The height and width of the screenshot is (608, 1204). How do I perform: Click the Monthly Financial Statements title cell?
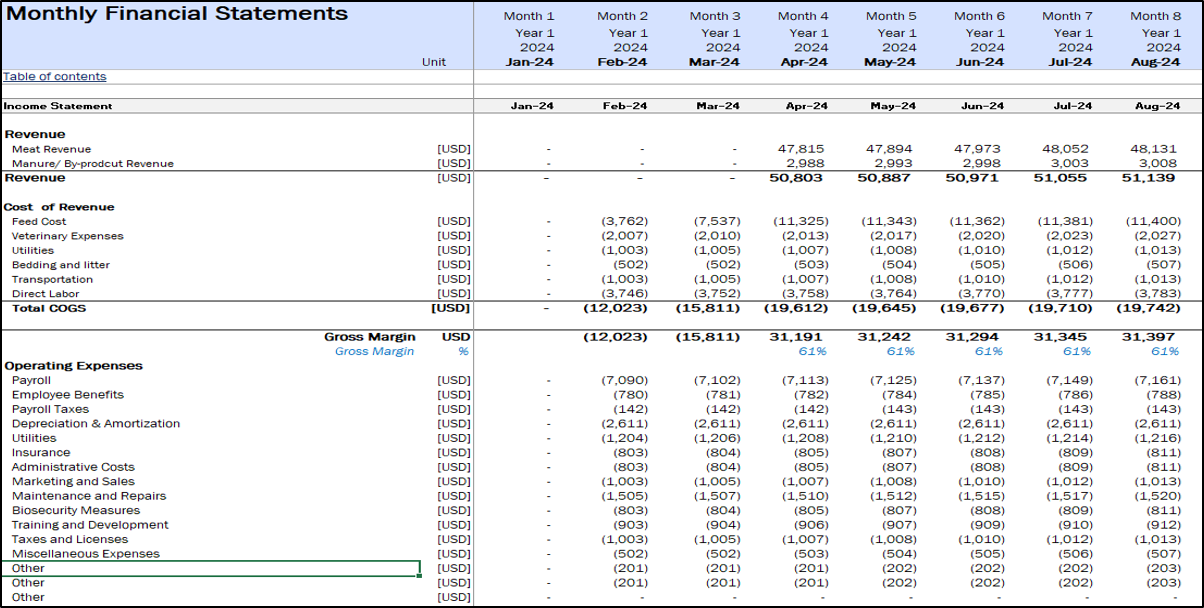click(x=177, y=14)
